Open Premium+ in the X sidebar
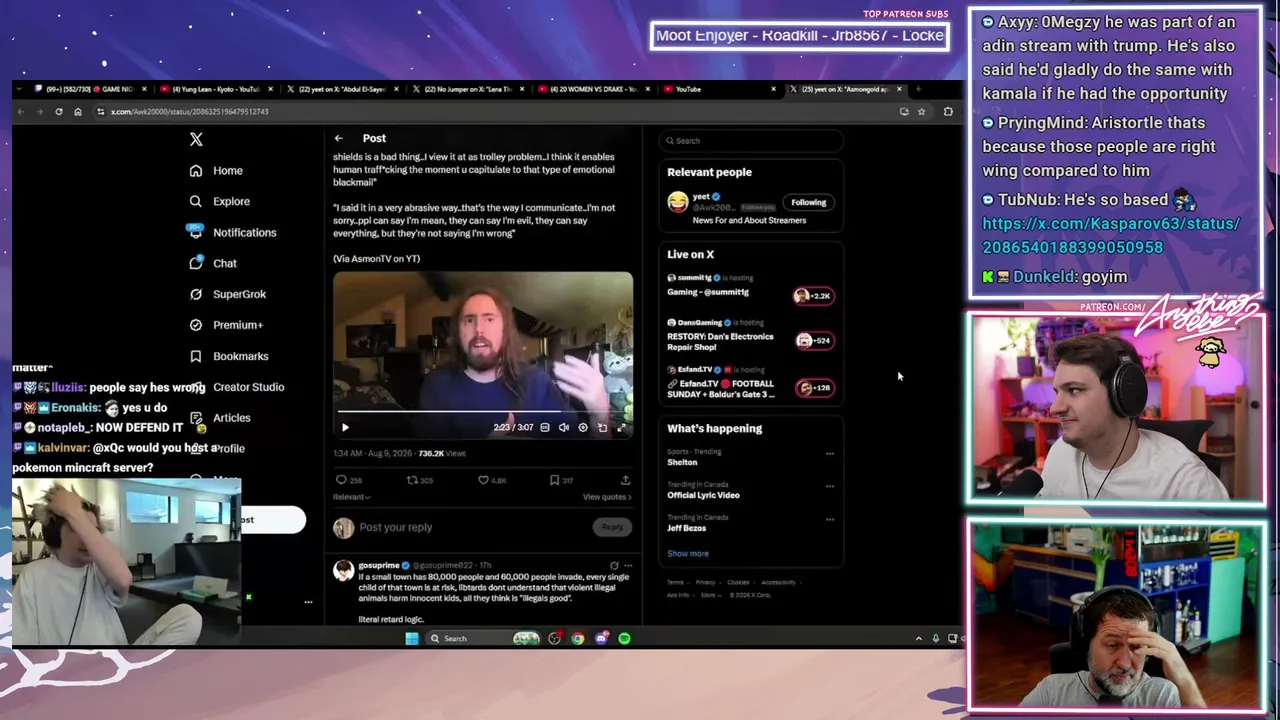 pos(226,325)
